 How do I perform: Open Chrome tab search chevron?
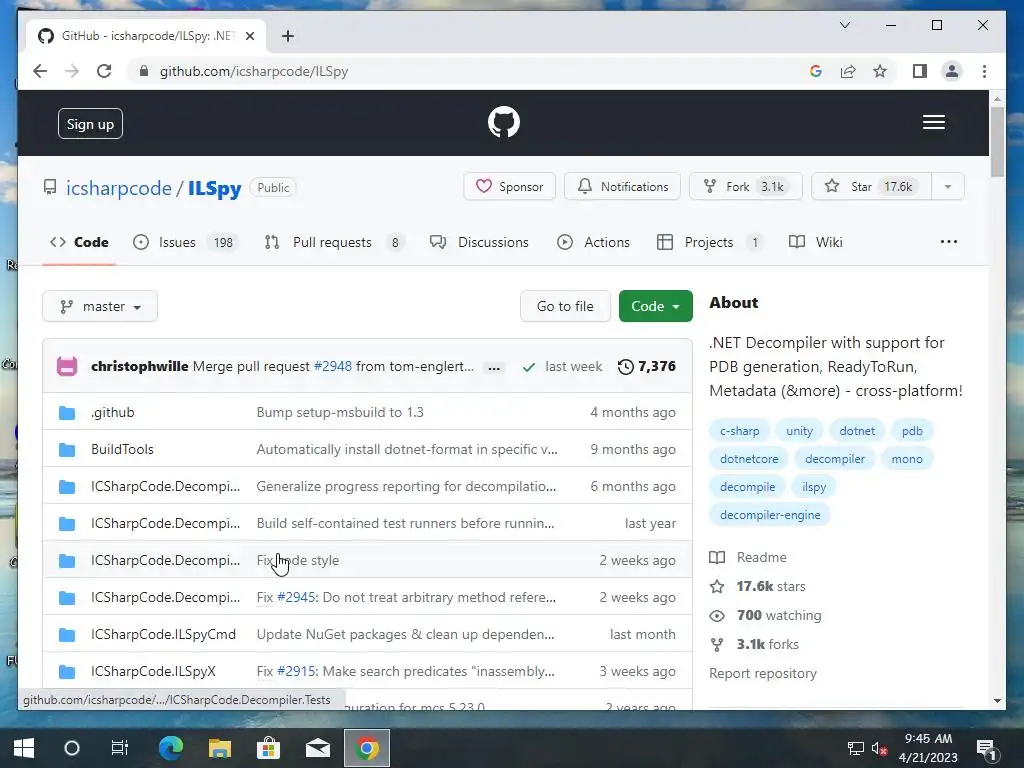[845, 25]
